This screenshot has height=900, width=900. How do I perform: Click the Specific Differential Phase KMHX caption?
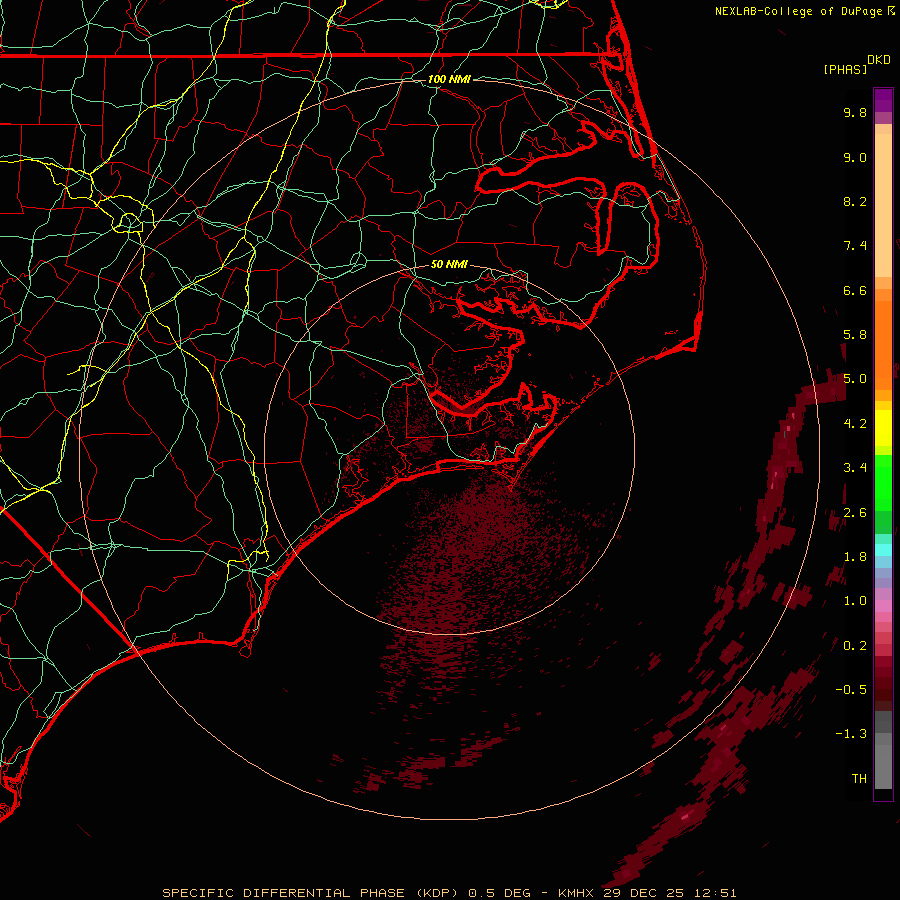pyautogui.click(x=449, y=893)
